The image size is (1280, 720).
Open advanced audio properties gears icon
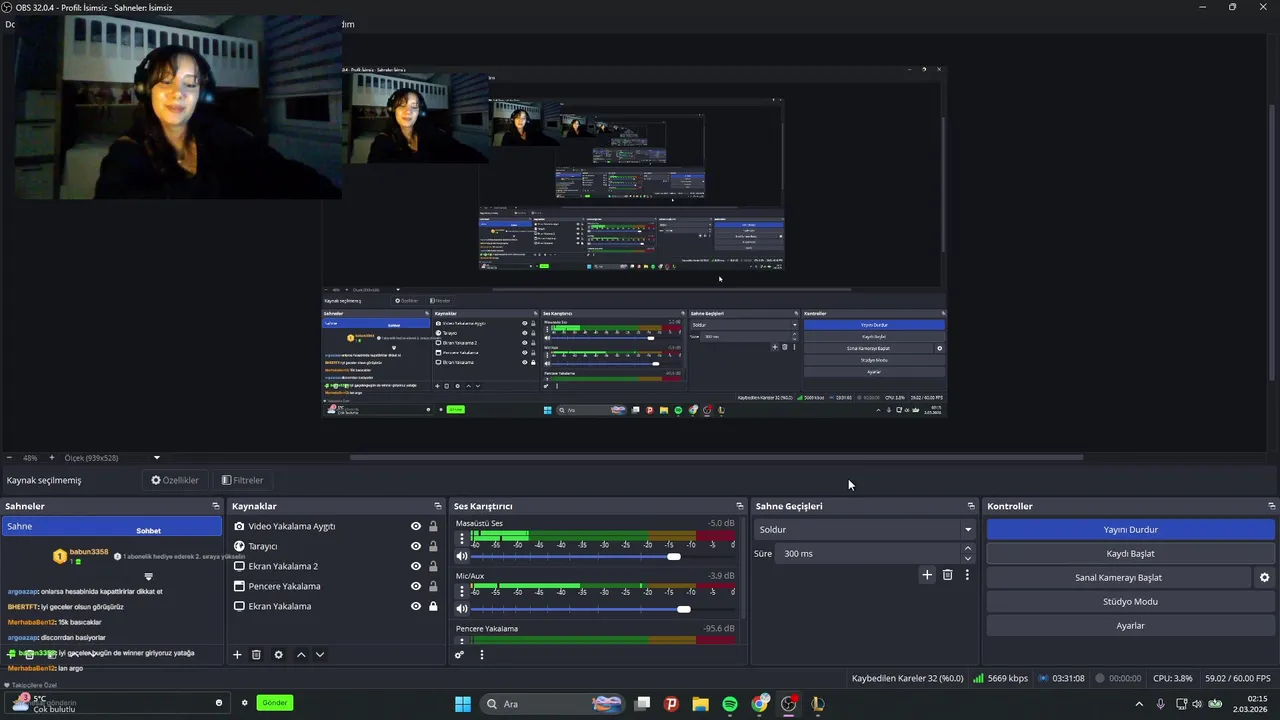(x=459, y=655)
